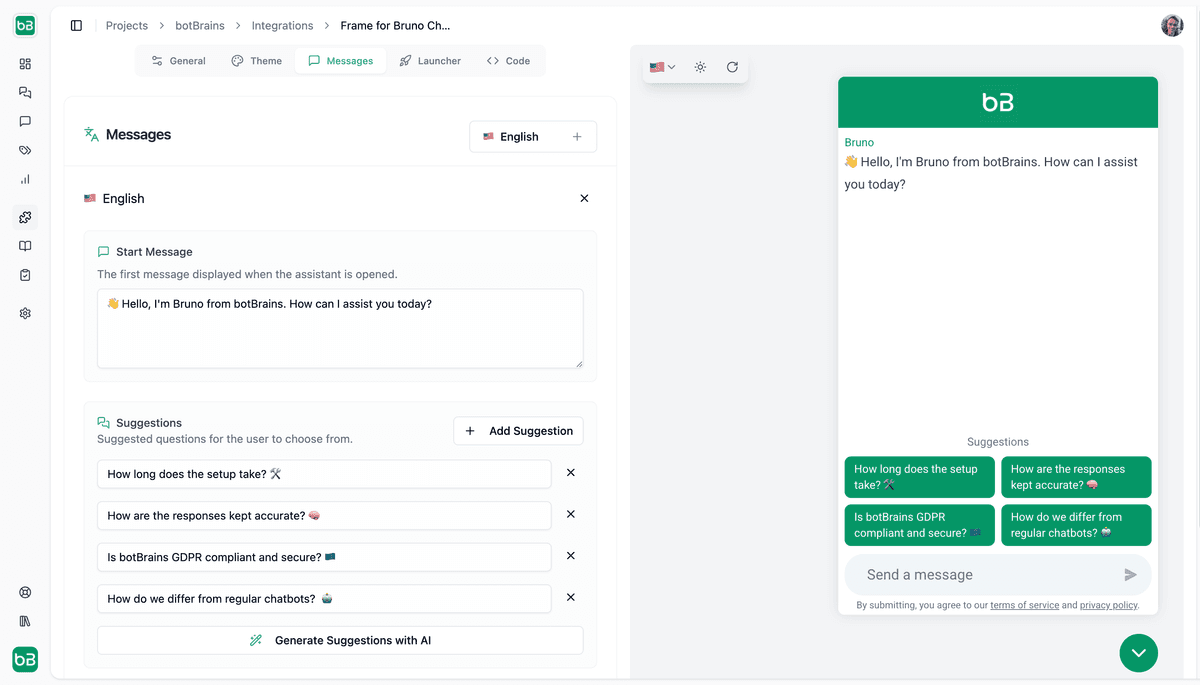Image resolution: width=1200 pixels, height=685 pixels.
Task: Open the integrations puzzle icon in sidebar
Action: [25, 217]
